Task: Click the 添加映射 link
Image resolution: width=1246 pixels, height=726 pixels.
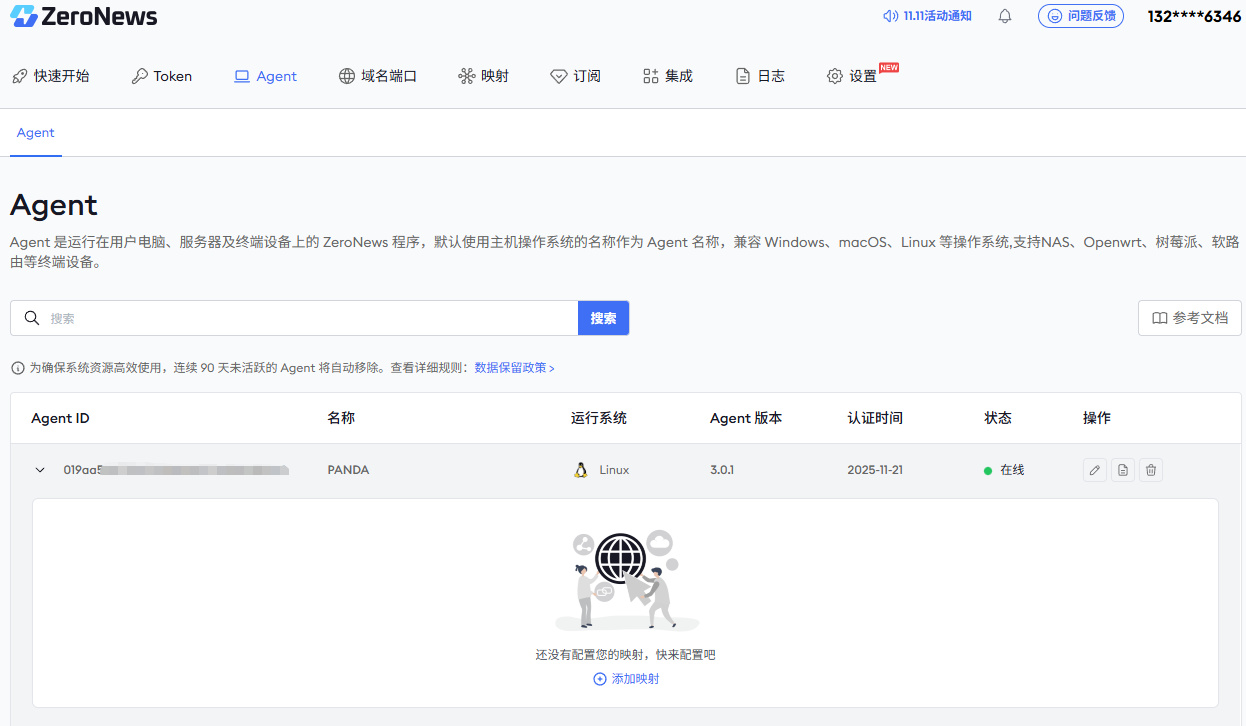Action: click(x=627, y=679)
